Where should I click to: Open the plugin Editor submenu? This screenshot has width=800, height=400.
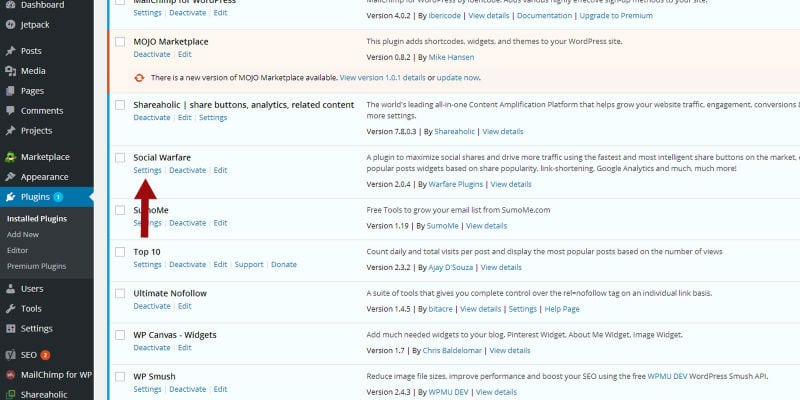pyautogui.click(x=17, y=250)
